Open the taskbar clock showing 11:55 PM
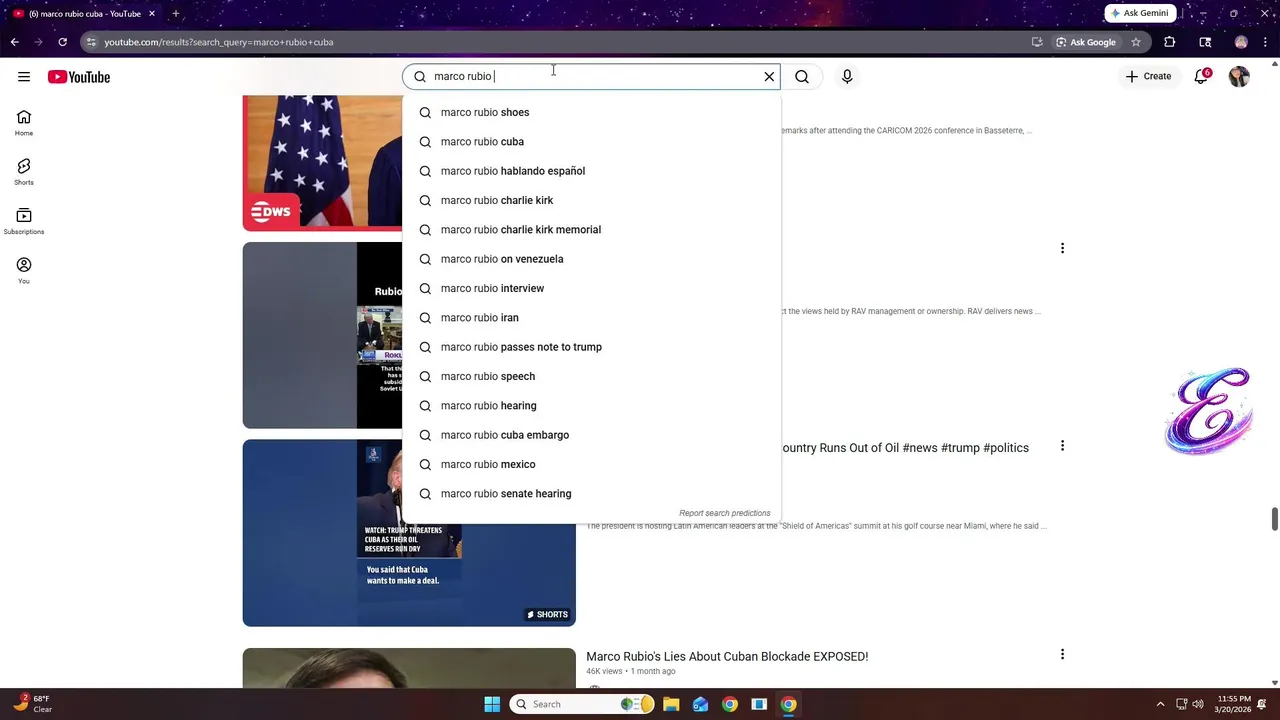The height and width of the screenshot is (720, 1280). [1235, 704]
